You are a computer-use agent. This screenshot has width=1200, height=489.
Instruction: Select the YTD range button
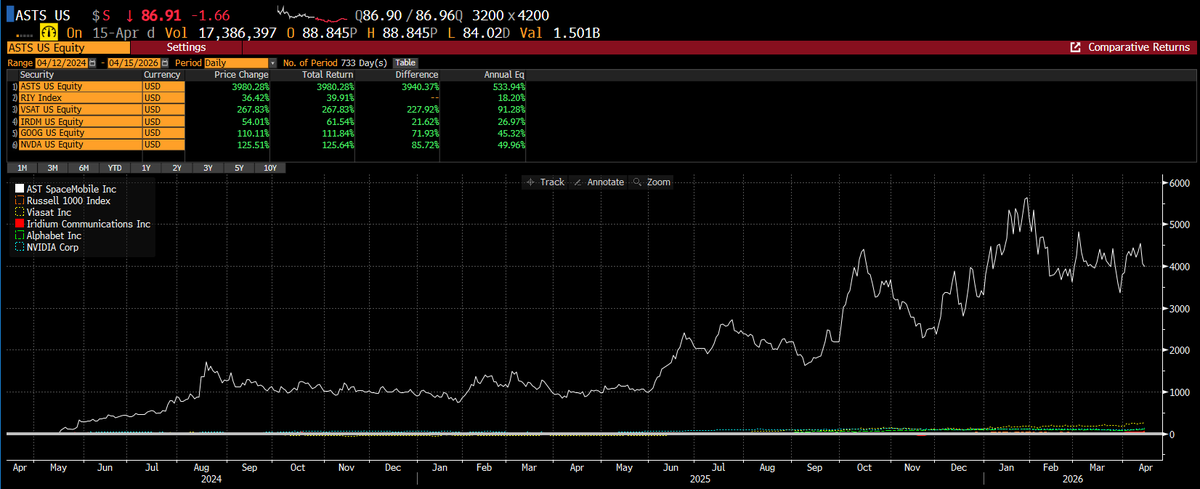[x=114, y=167]
